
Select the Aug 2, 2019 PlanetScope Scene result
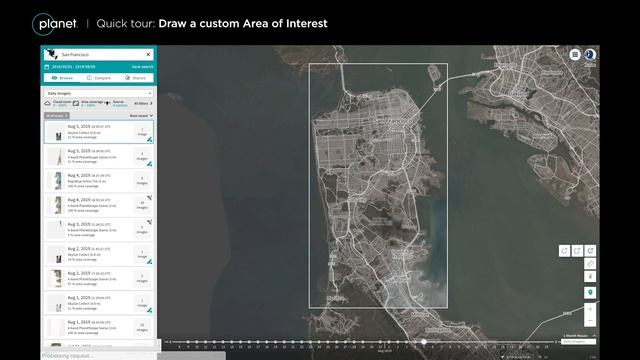(99, 279)
